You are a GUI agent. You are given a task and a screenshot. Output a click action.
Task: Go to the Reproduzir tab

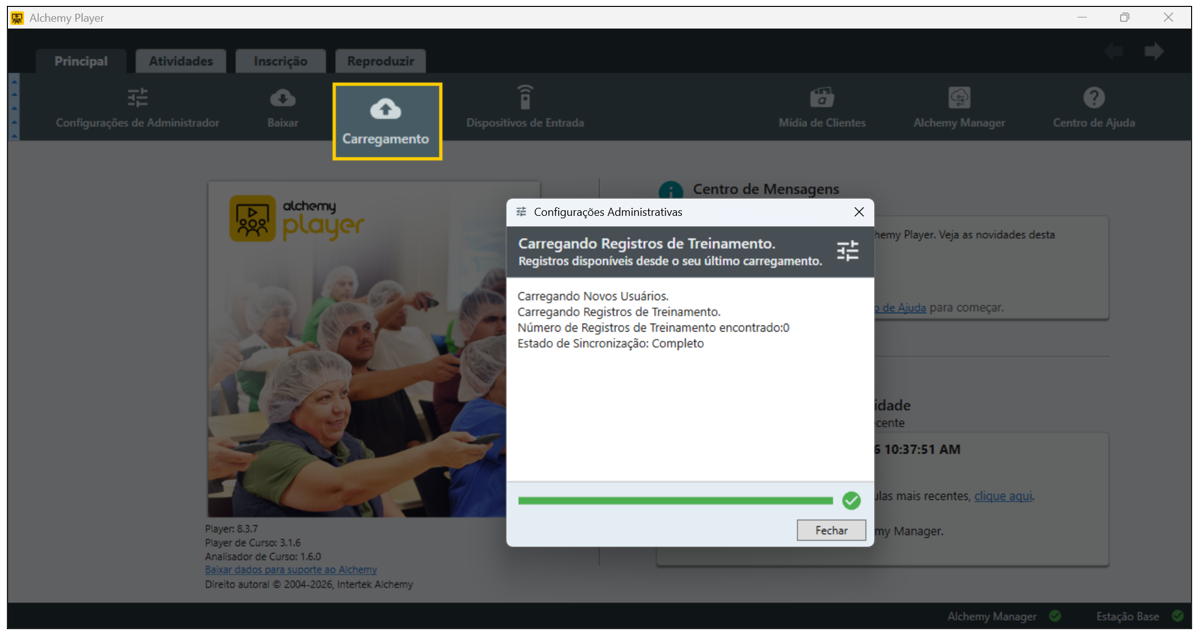(x=381, y=61)
